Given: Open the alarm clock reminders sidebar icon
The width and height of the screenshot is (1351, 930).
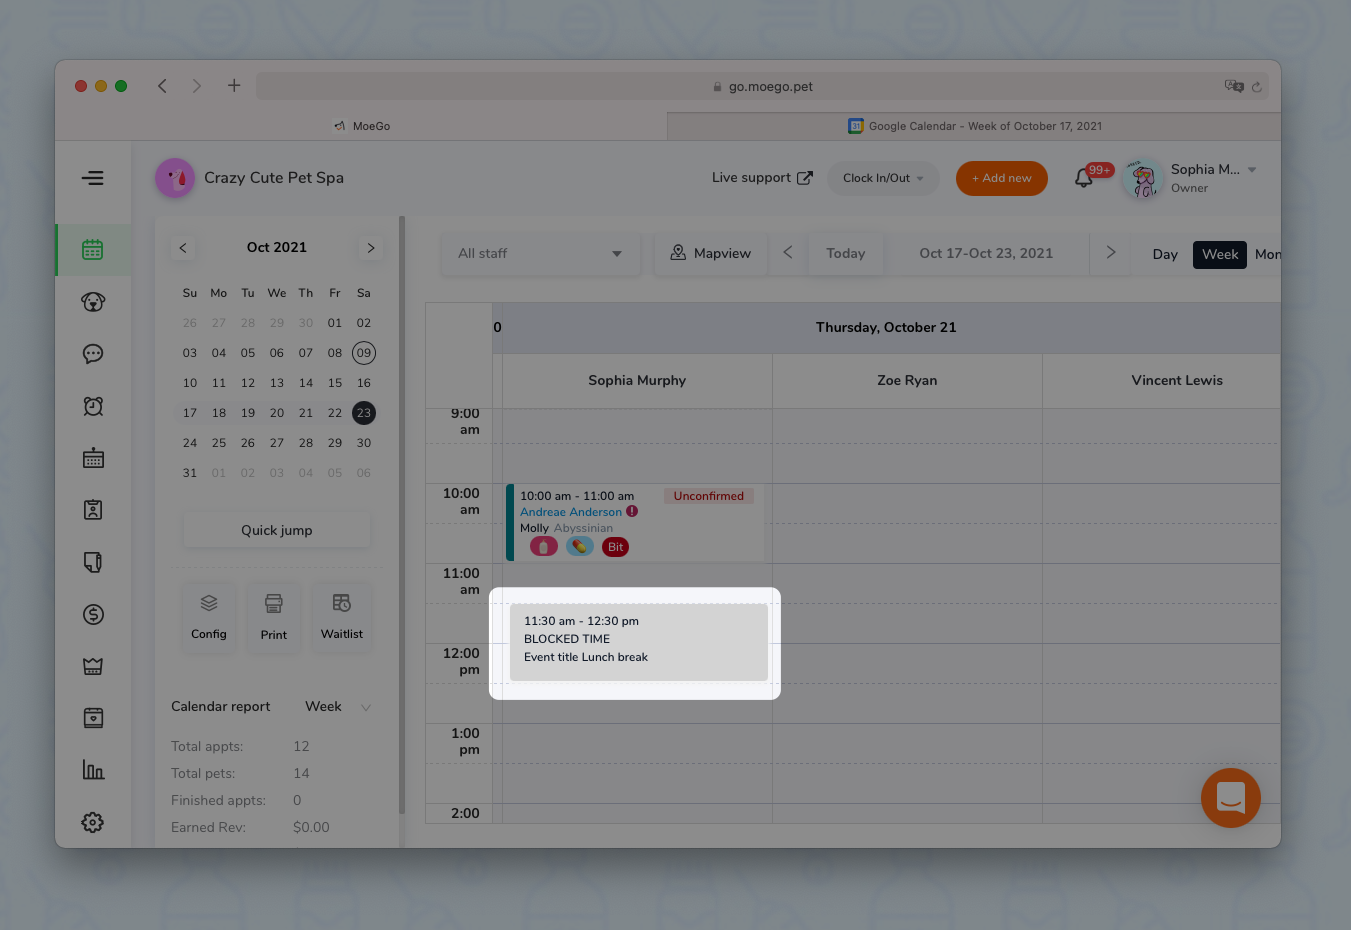Looking at the screenshot, I should point(93,406).
